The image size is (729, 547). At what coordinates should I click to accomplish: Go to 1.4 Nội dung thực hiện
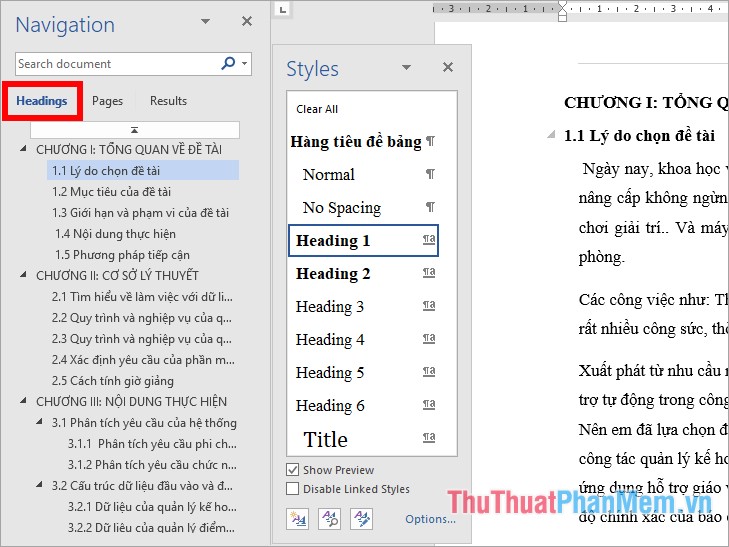click(x=115, y=234)
